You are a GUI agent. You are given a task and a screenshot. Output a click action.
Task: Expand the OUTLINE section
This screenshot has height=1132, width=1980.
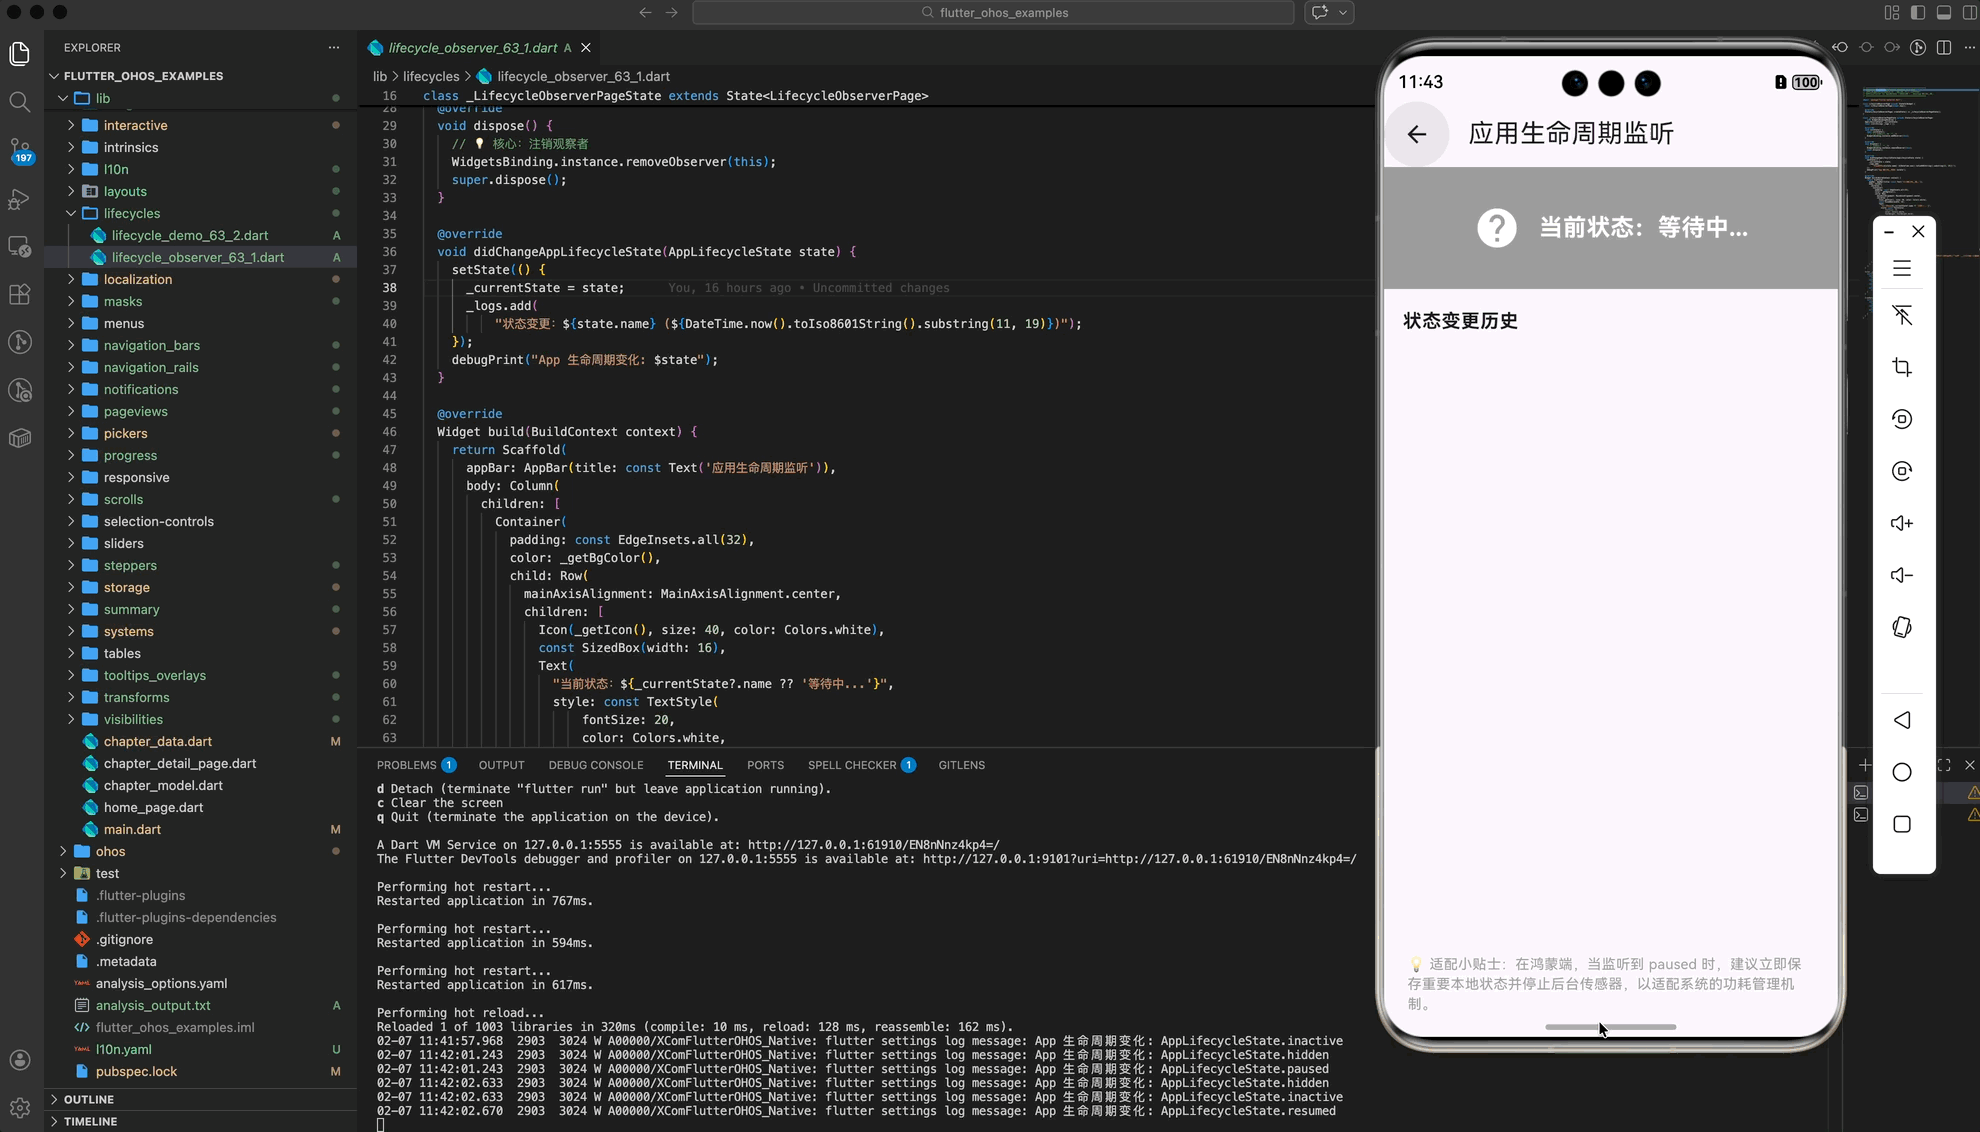(x=88, y=1099)
